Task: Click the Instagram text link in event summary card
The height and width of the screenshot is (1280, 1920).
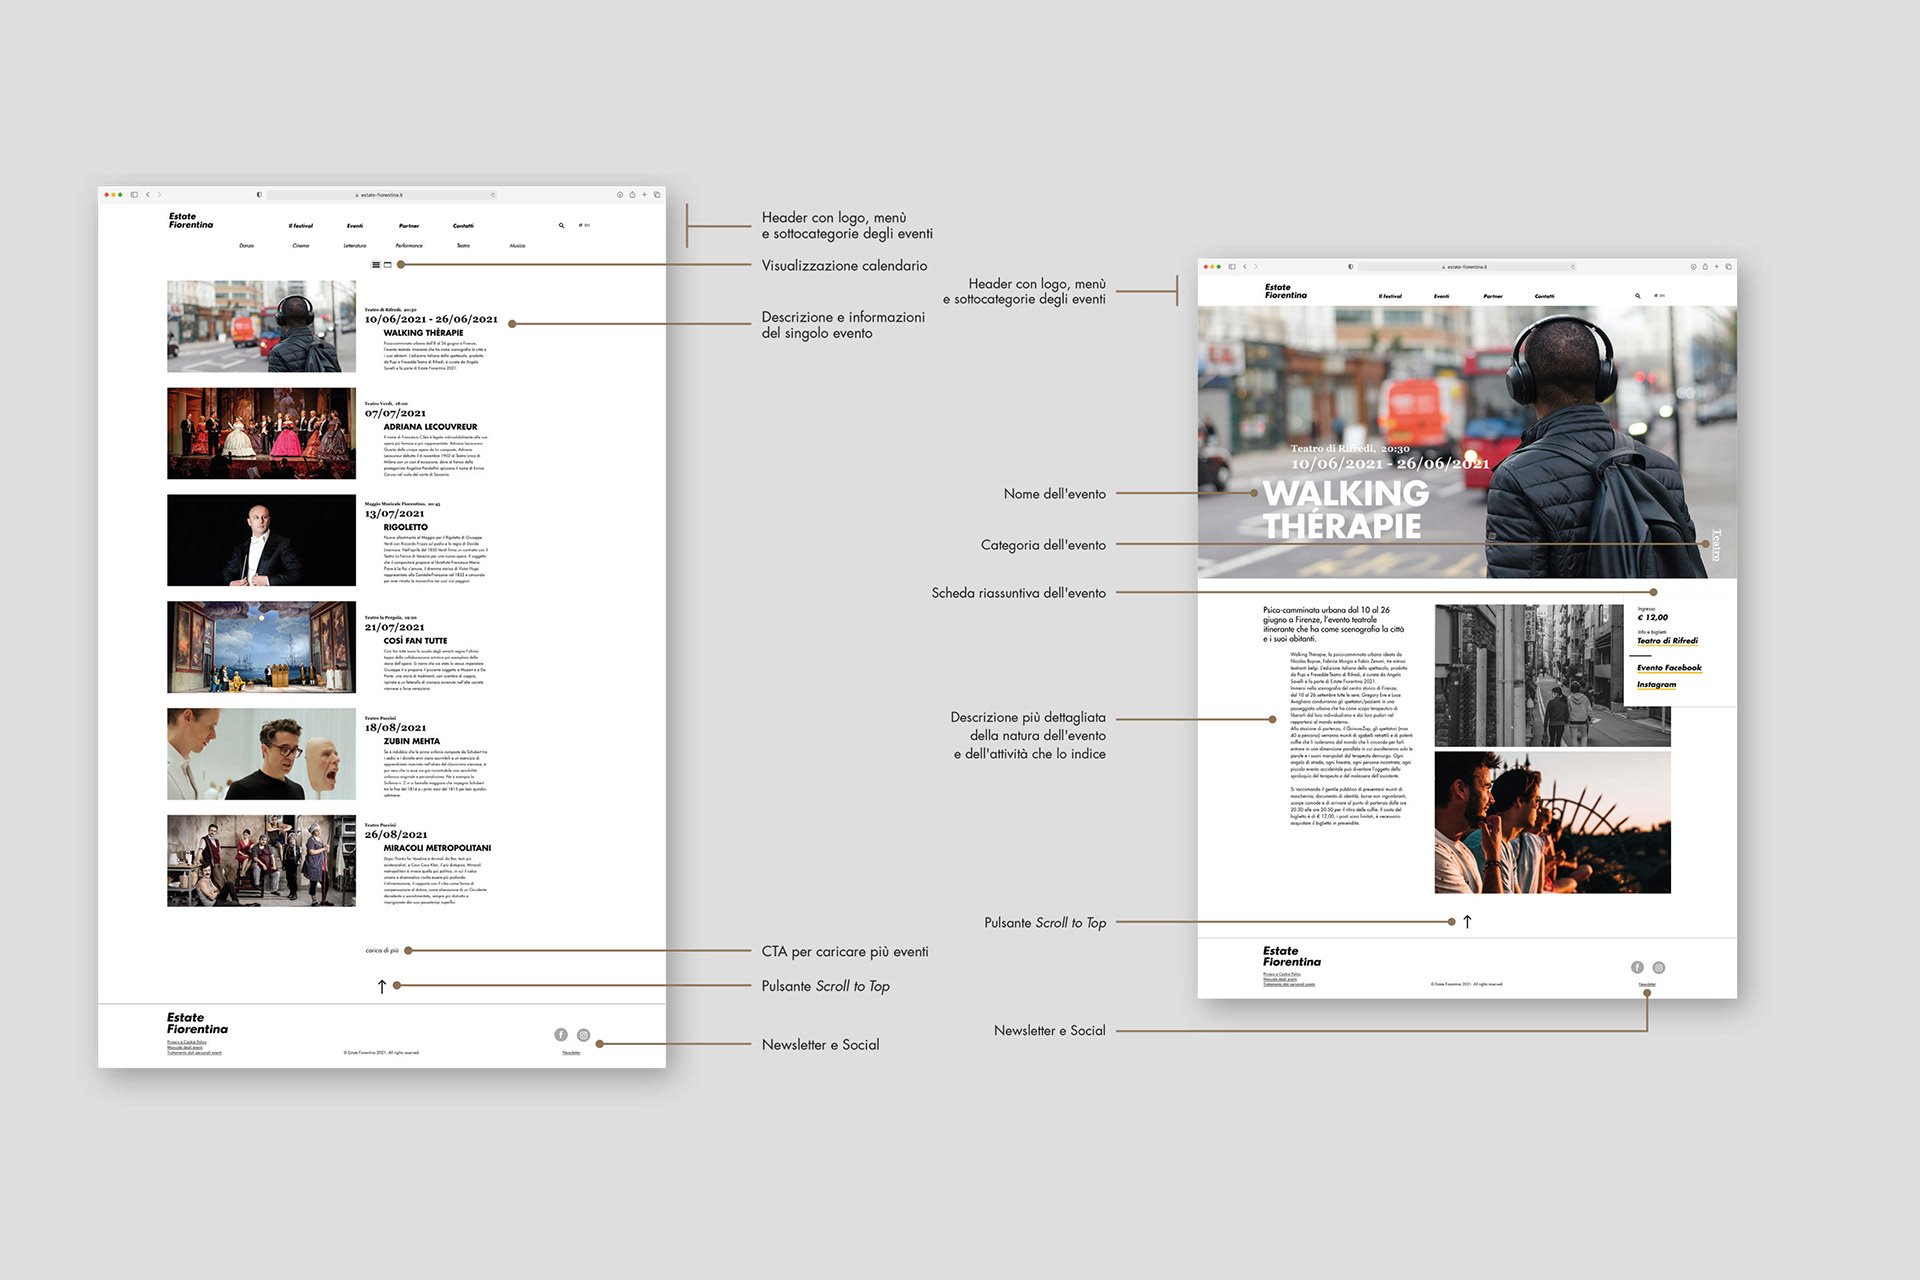Action: pos(1656,685)
